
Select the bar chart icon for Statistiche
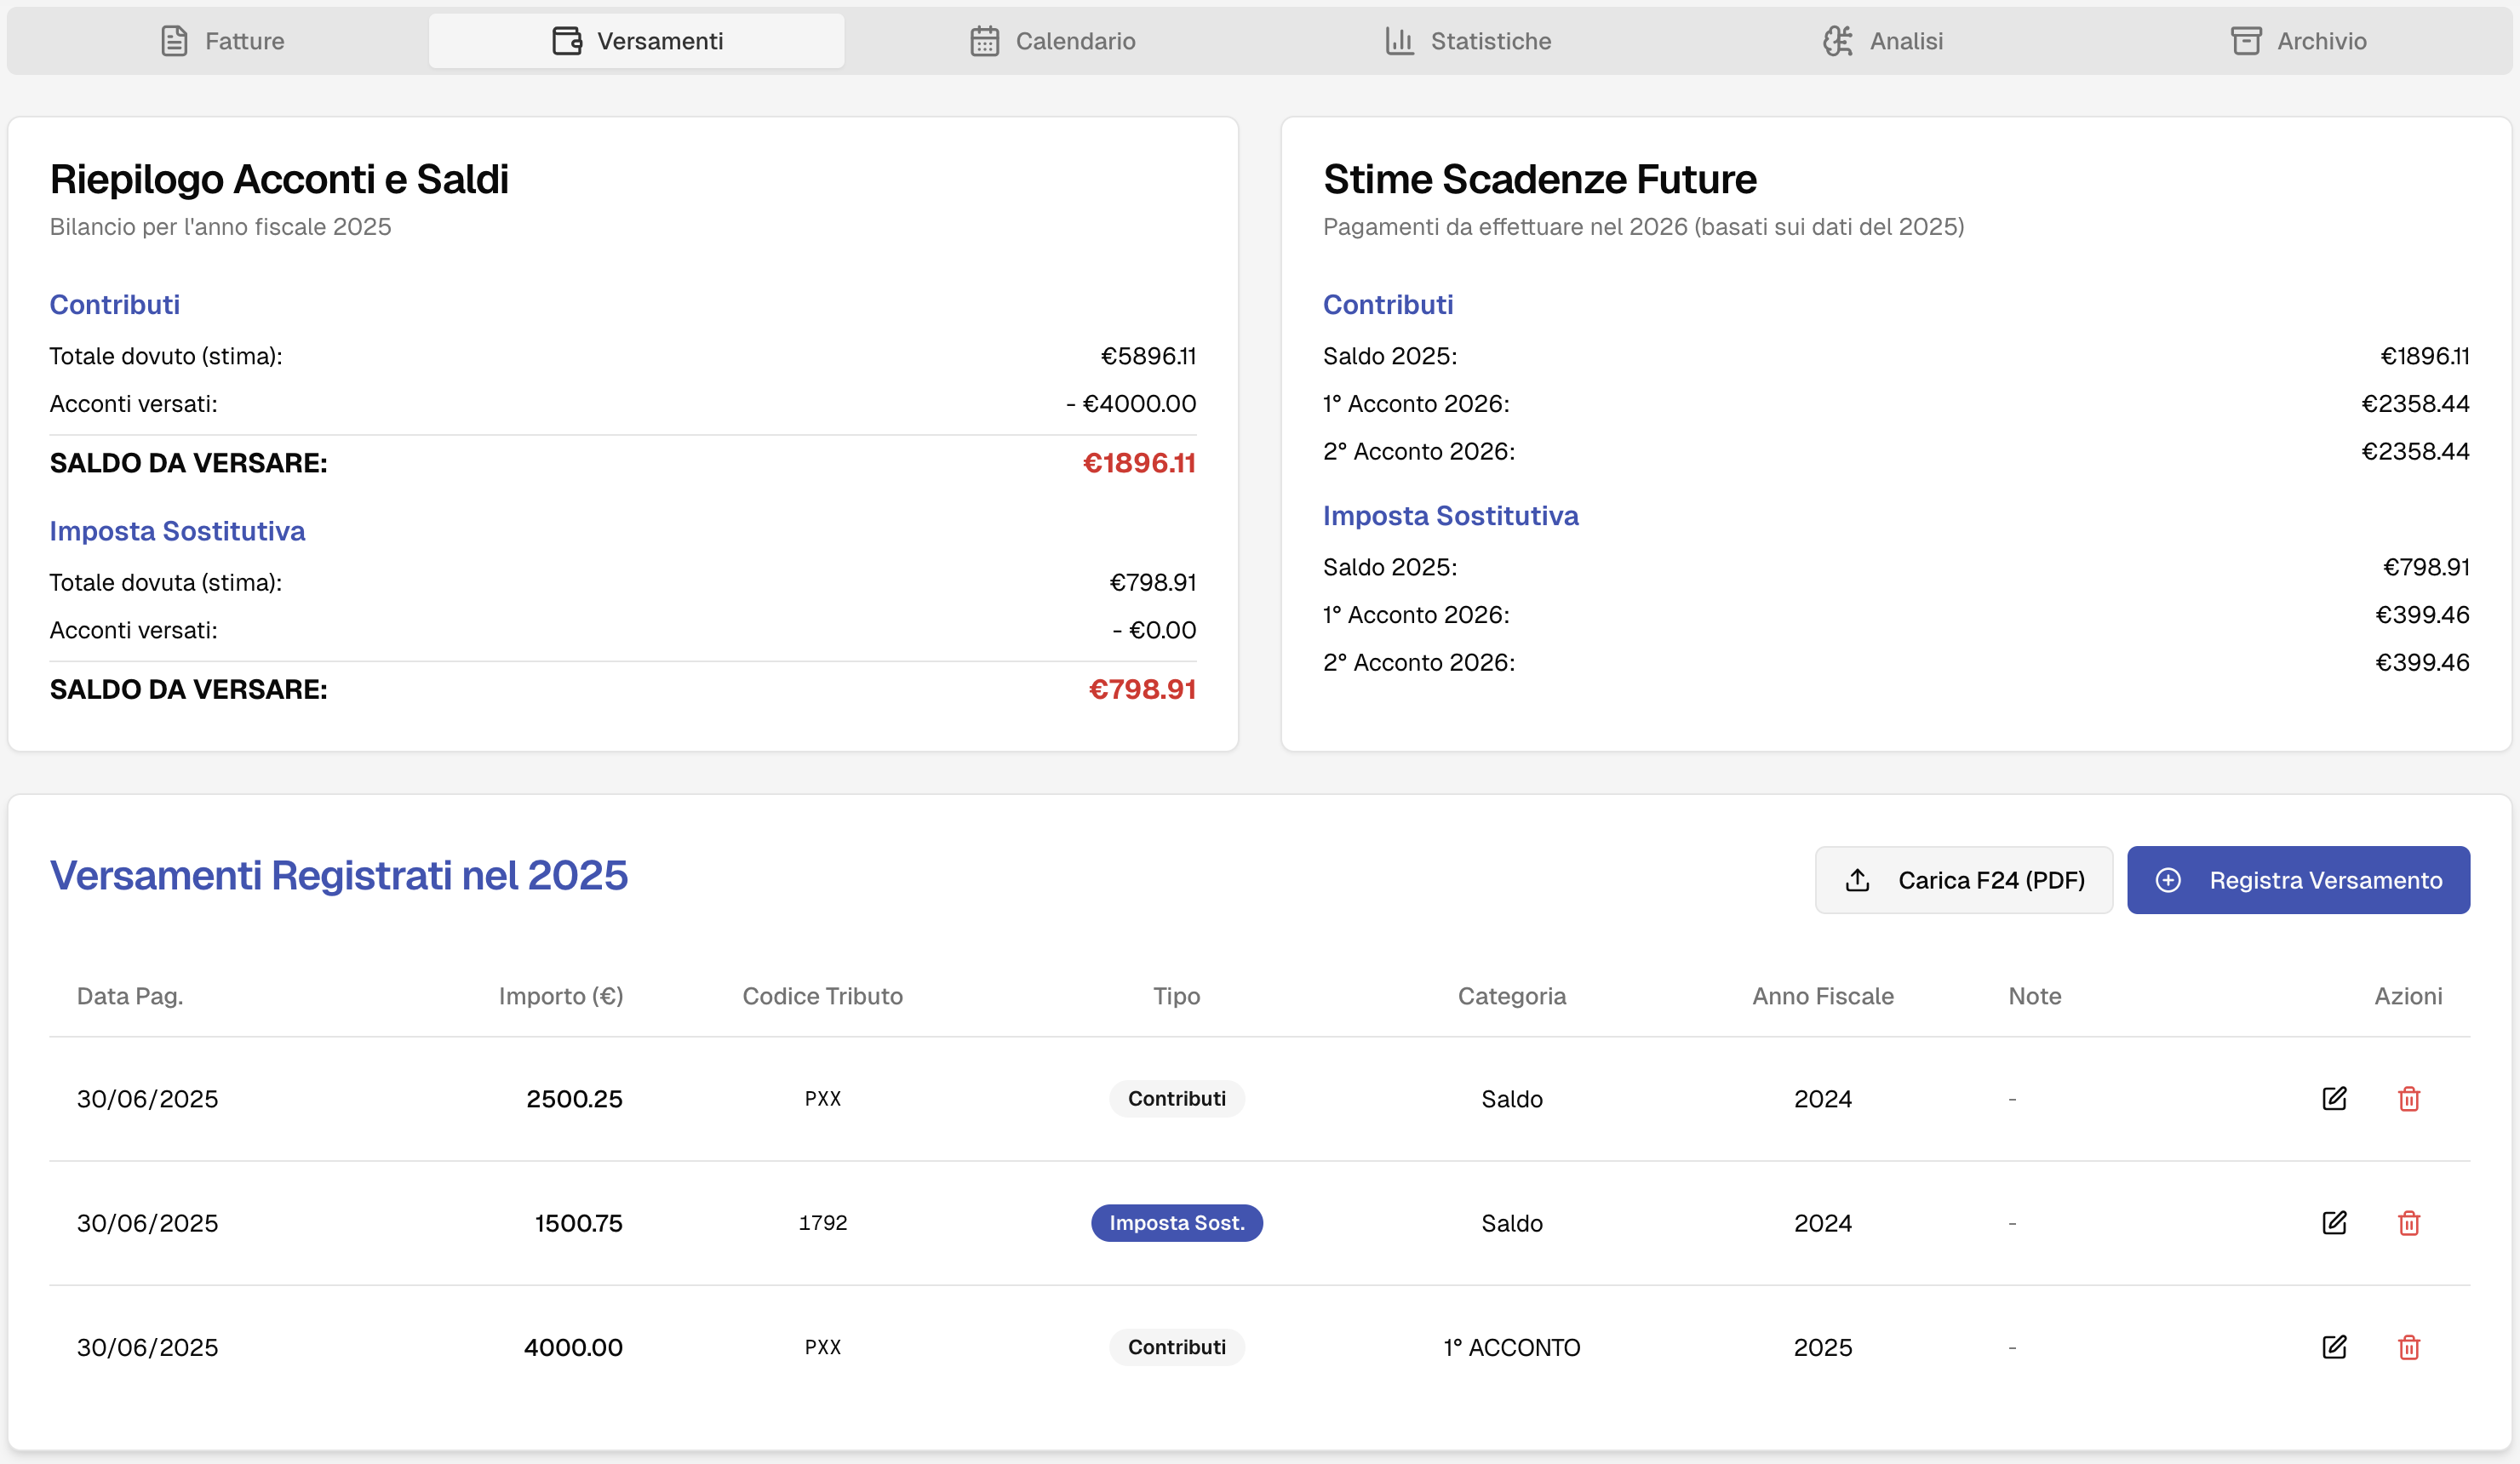(x=1399, y=41)
